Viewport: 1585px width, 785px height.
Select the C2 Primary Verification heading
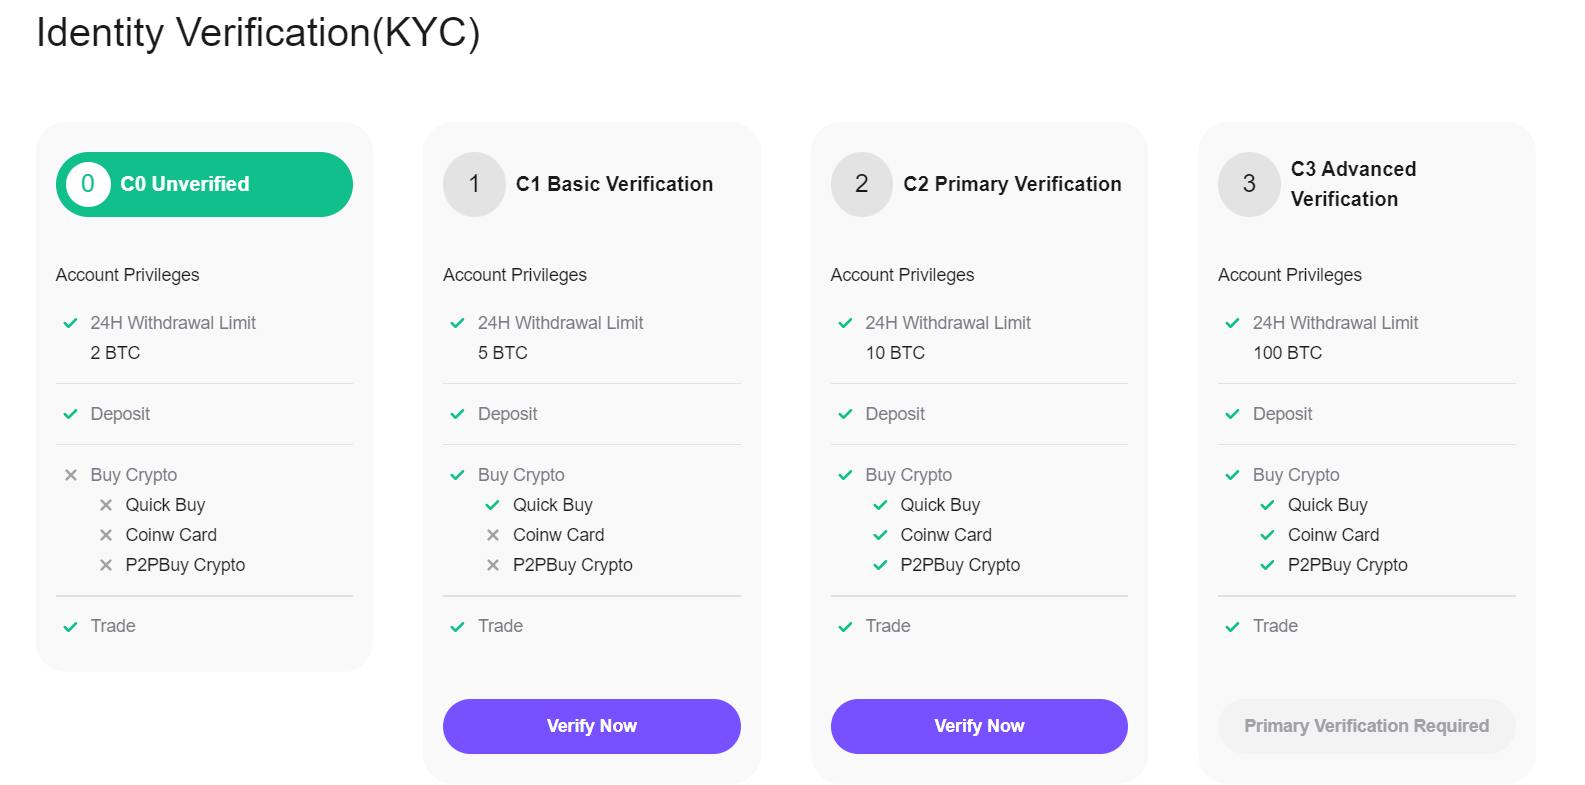point(1012,184)
